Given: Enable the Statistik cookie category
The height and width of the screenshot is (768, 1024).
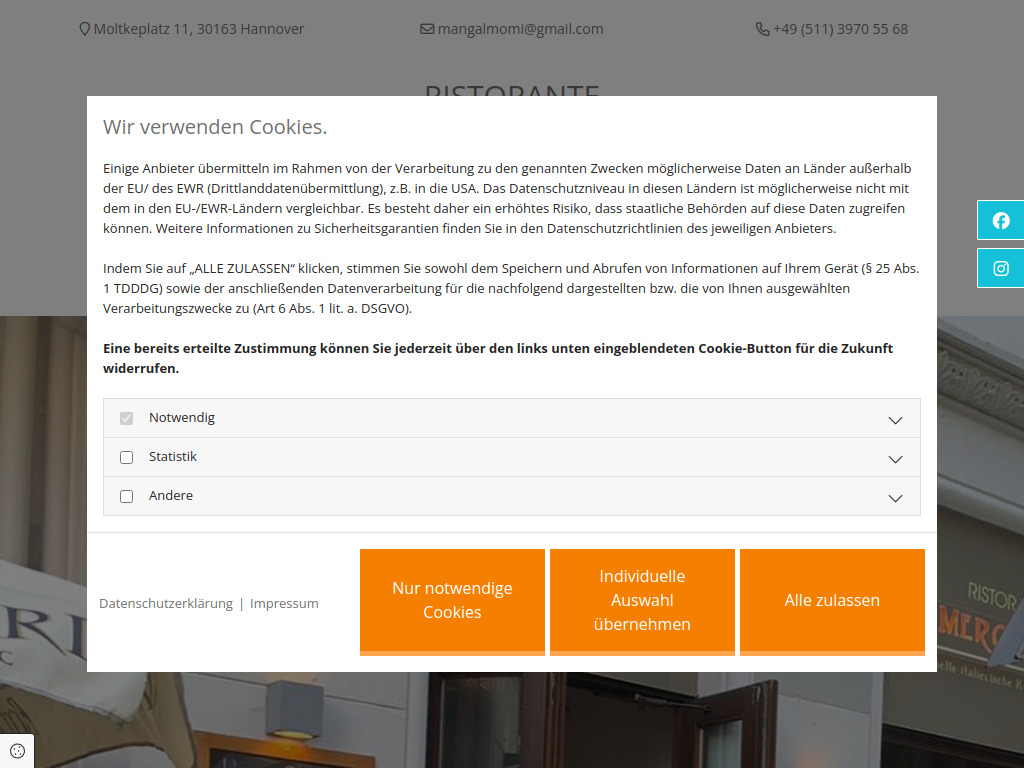Looking at the screenshot, I should tap(126, 457).
